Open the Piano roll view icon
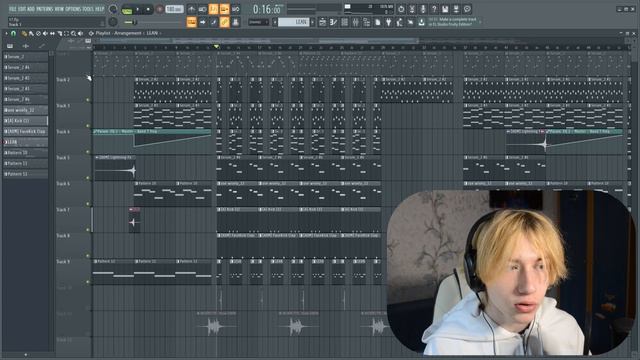Screen dimensions: 640x360 [333, 22]
